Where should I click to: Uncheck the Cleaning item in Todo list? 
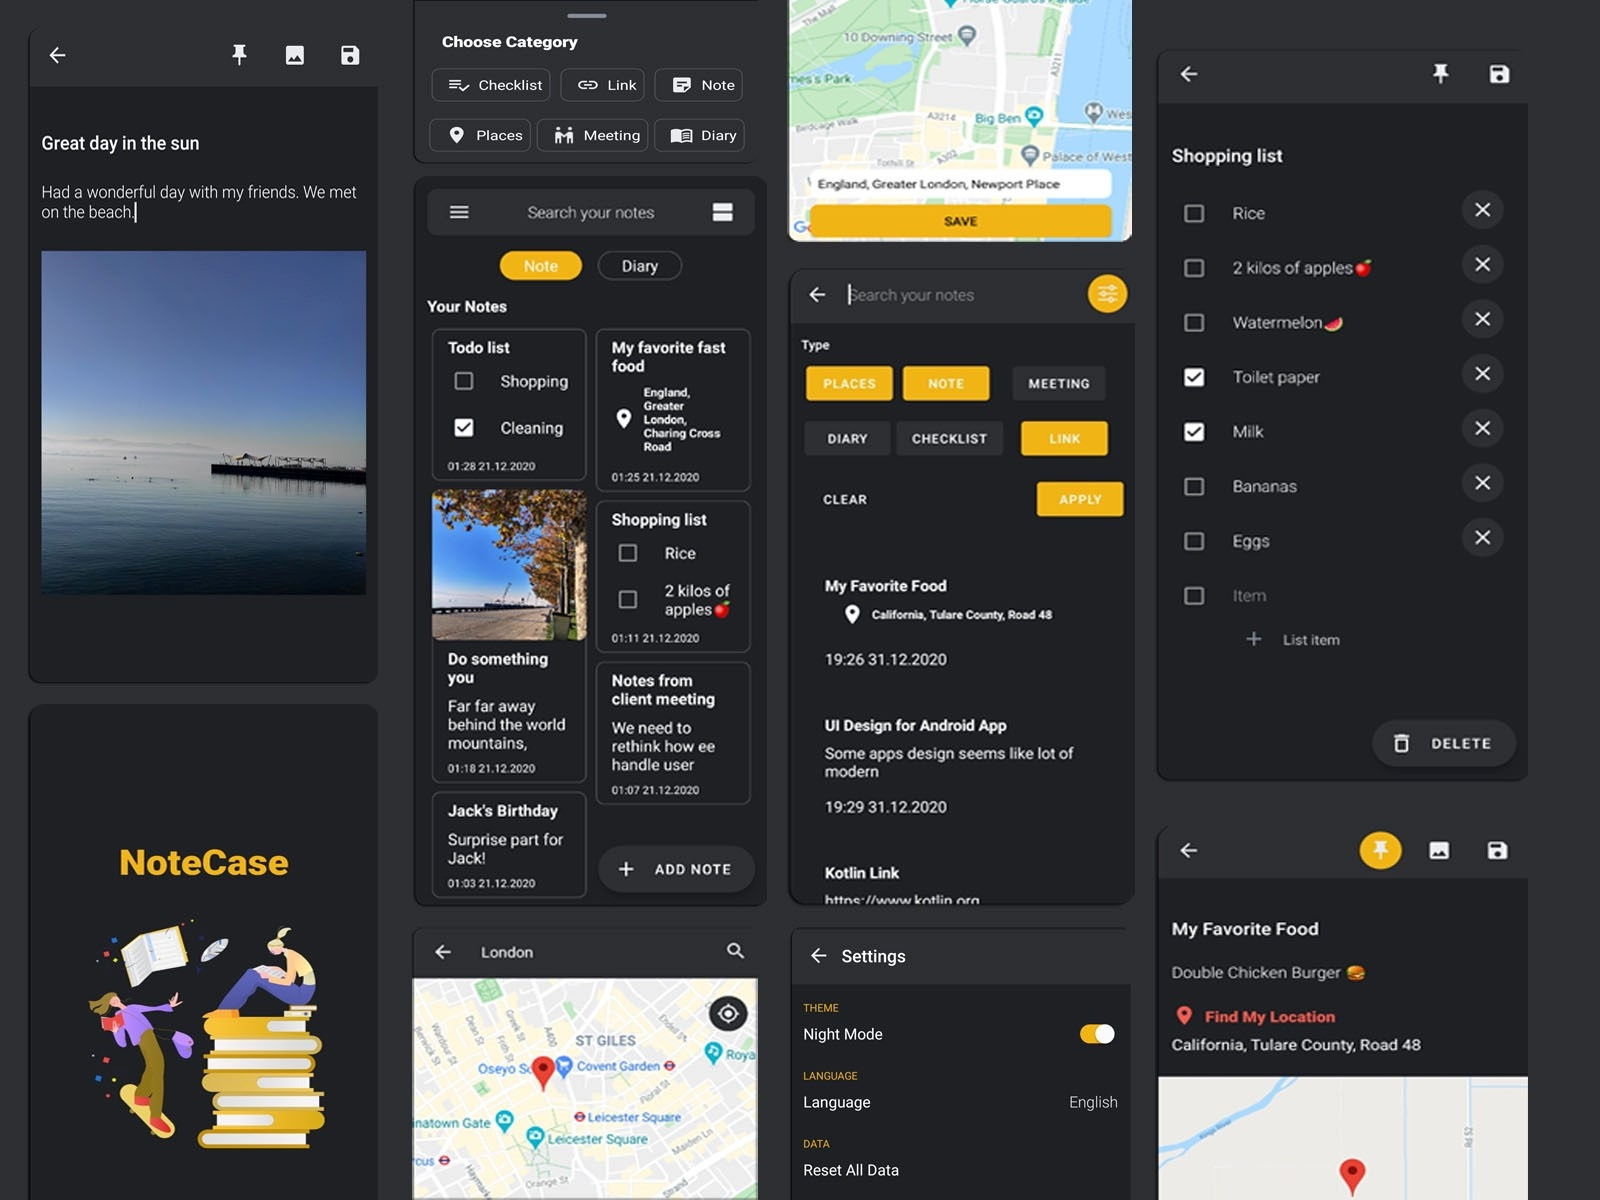click(464, 428)
